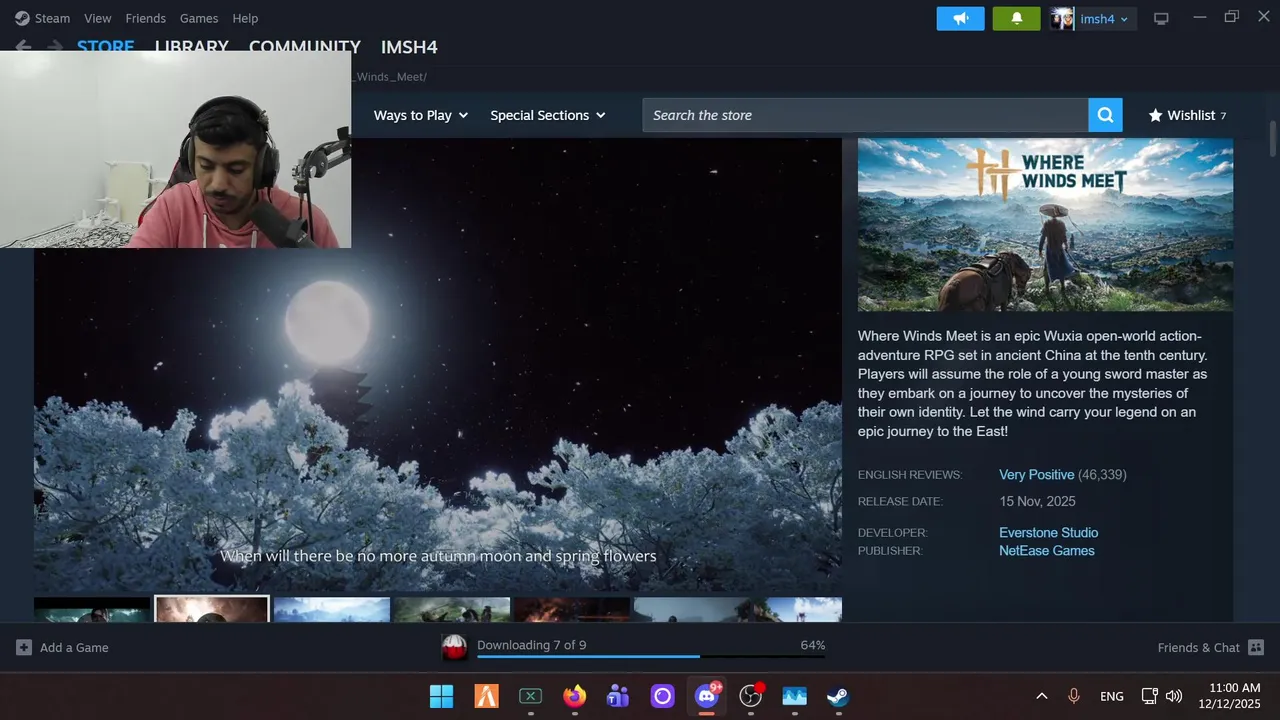This screenshot has height=720, width=1280.
Task: Click the Steam logo menu icon
Action: coord(22,18)
